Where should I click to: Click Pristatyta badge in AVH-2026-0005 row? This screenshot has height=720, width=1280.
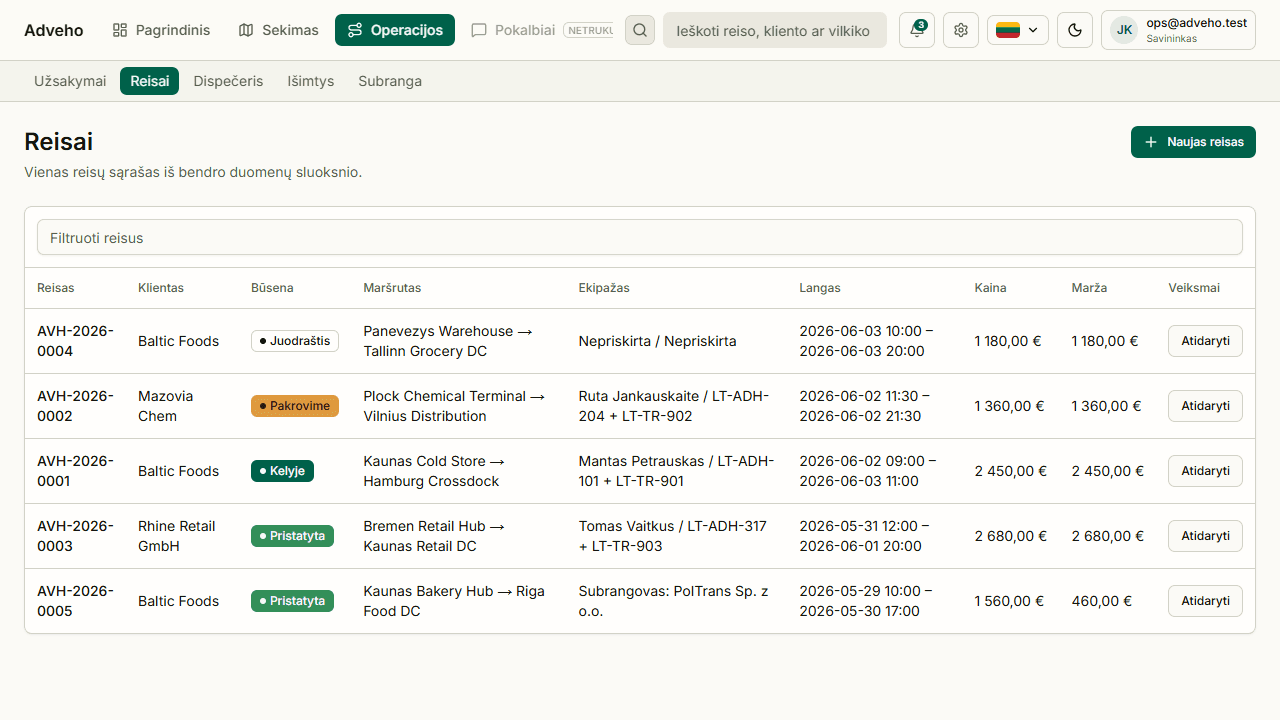pyautogui.click(x=292, y=601)
